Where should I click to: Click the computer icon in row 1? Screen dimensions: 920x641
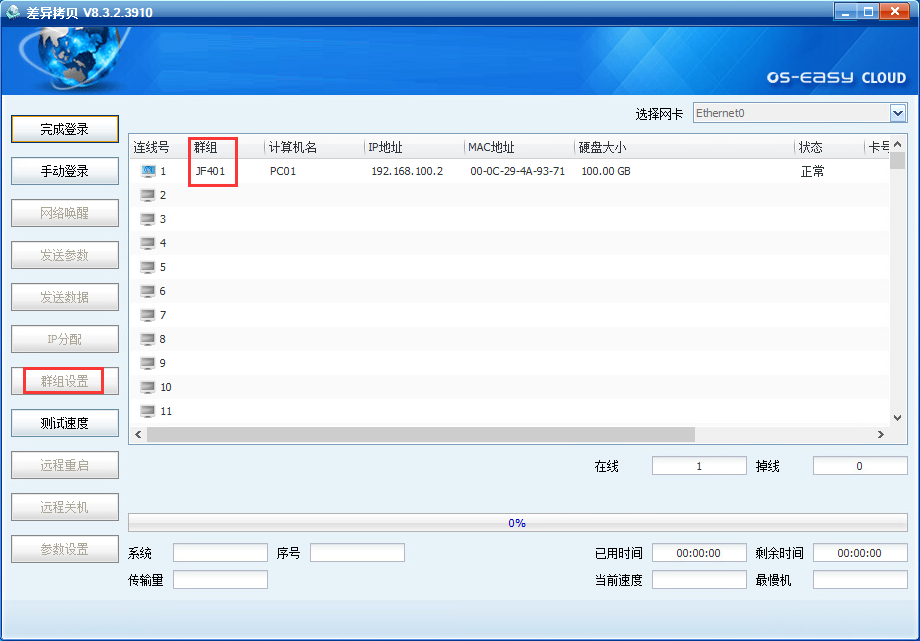(148, 171)
